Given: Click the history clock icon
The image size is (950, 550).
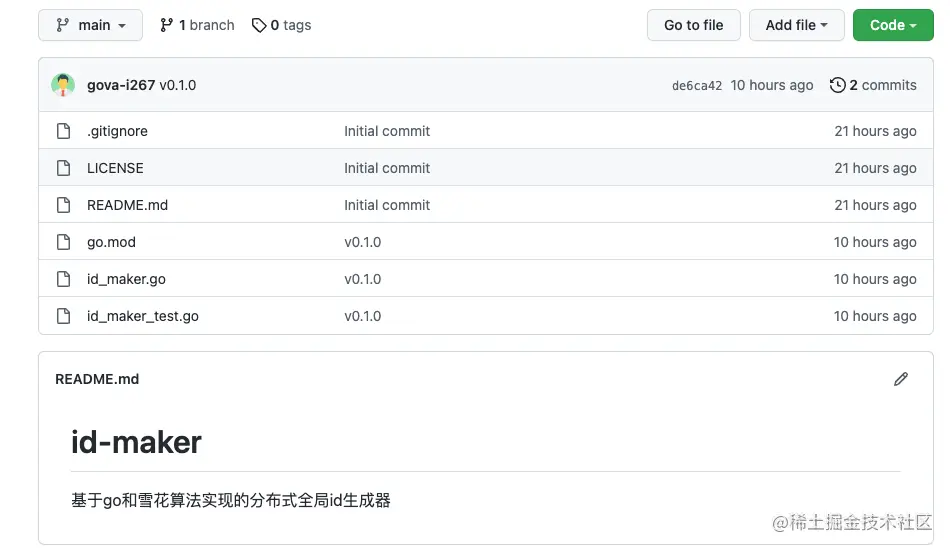Looking at the screenshot, I should tap(837, 85).
